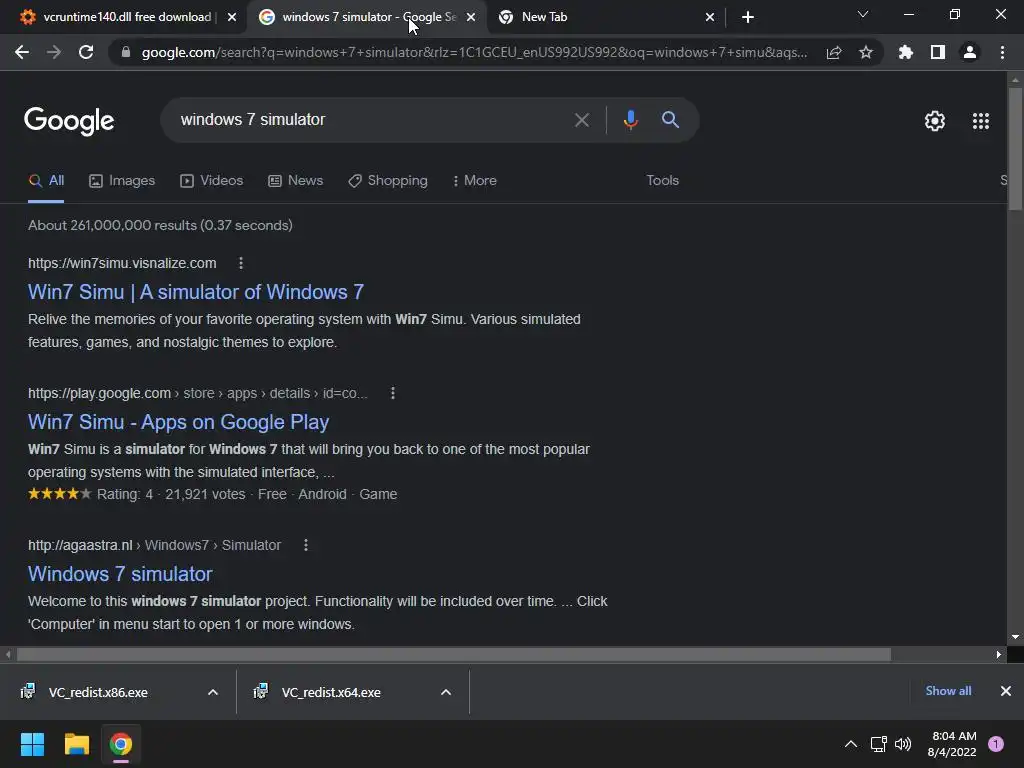1024x768 pixels.
Task: Click the horizontal scrollbar right arrow
Action: [999, 654]
